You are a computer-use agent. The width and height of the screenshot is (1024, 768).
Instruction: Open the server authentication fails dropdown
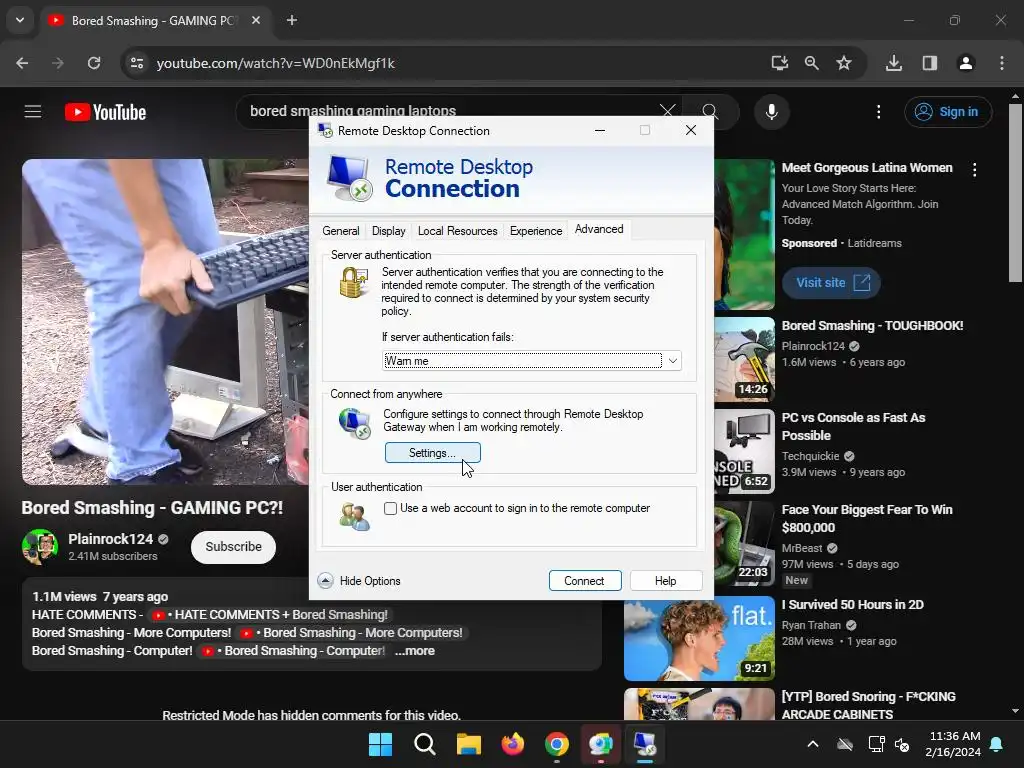[x=532, y=360]
